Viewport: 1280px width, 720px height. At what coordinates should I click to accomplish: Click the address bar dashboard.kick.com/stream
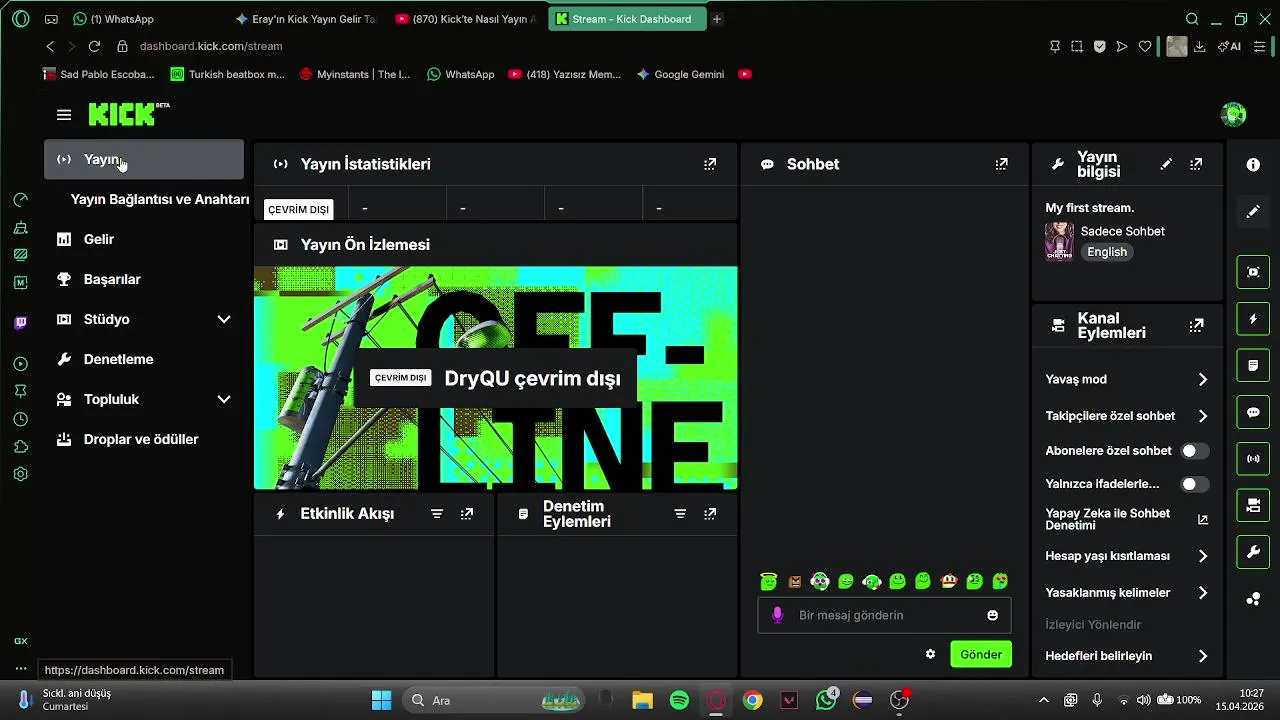pyautogui.click(x=211, y=46)
